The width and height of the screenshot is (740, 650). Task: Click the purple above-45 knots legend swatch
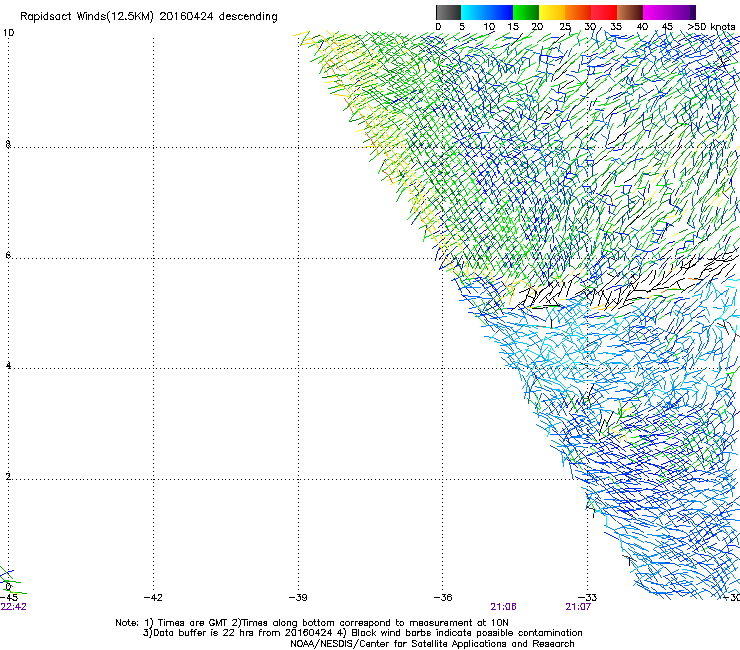pos(682,12)
